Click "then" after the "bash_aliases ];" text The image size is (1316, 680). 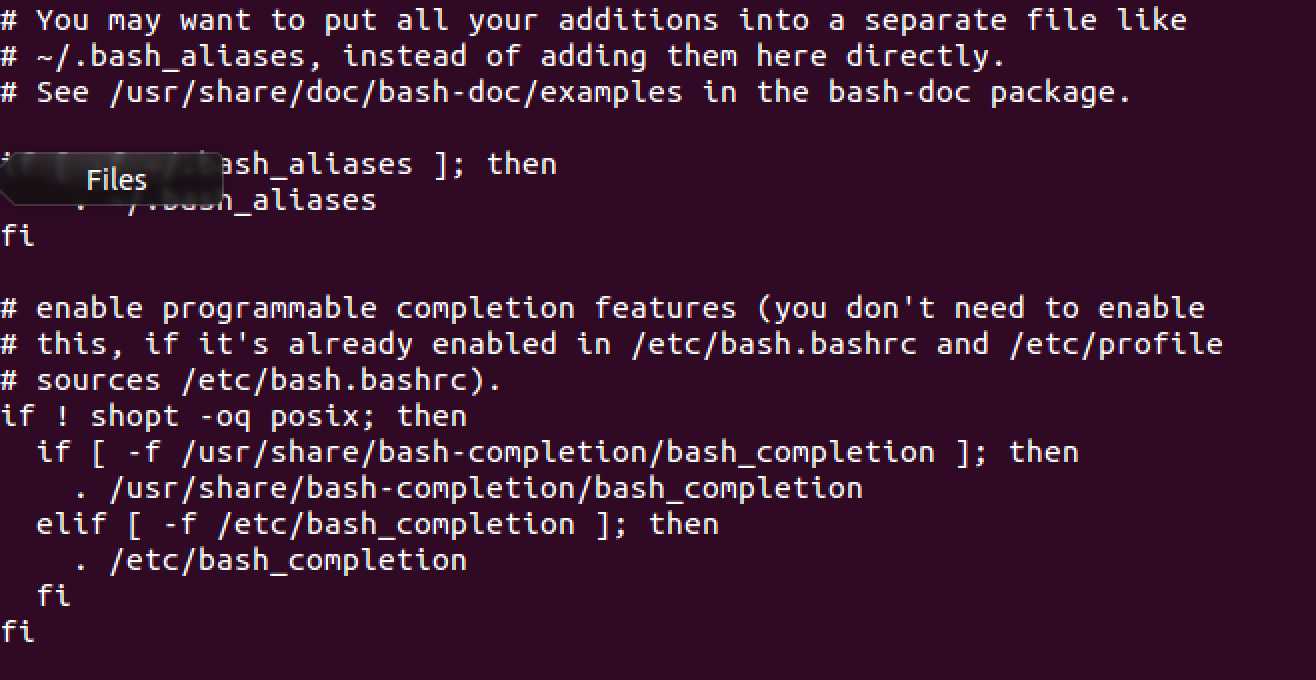(x=521, y=164)
